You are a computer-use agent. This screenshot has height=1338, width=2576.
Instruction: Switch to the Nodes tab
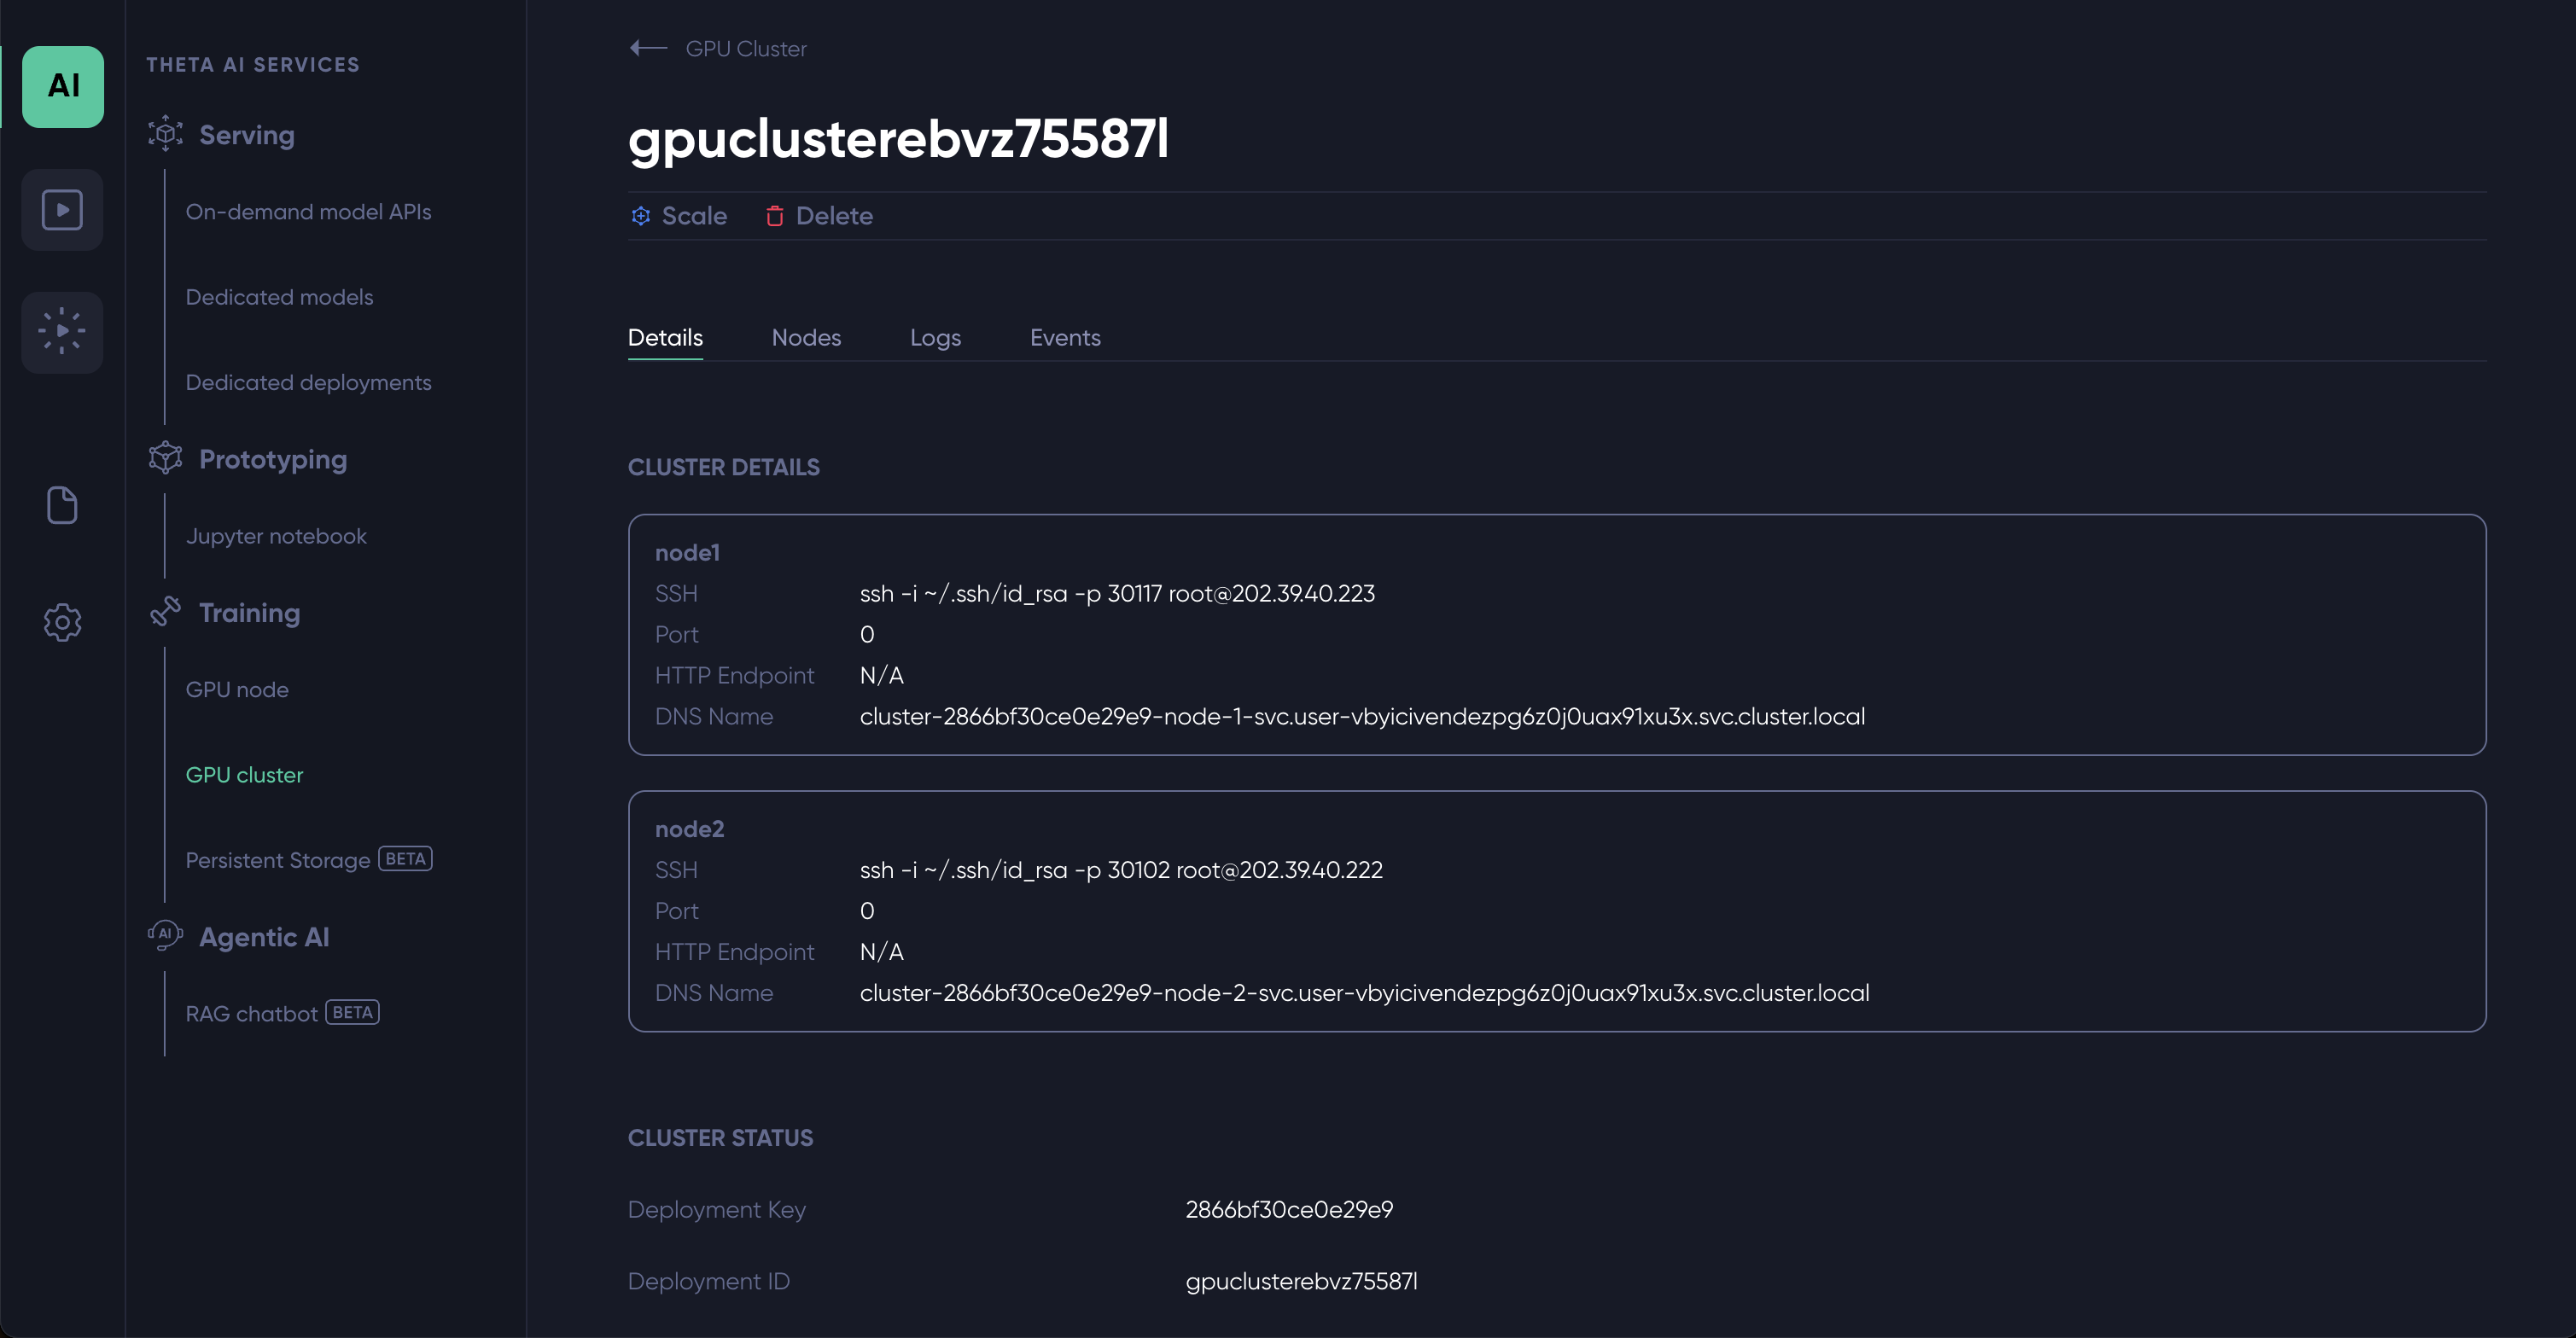pos(806,338)
